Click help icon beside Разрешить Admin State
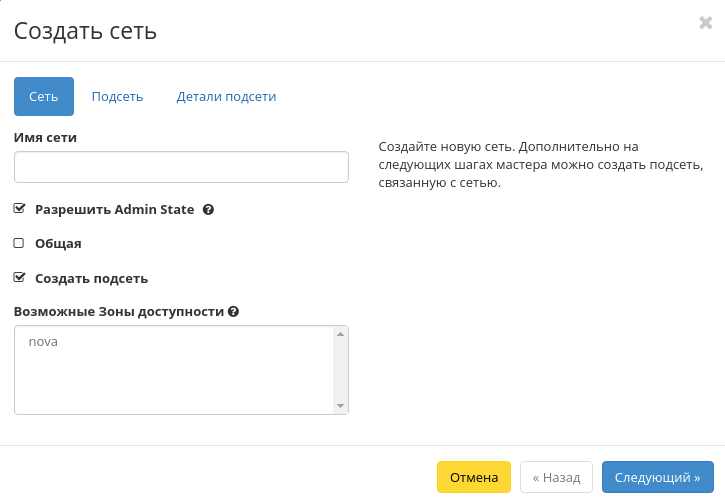725x504 pixels. coord(208,210)
